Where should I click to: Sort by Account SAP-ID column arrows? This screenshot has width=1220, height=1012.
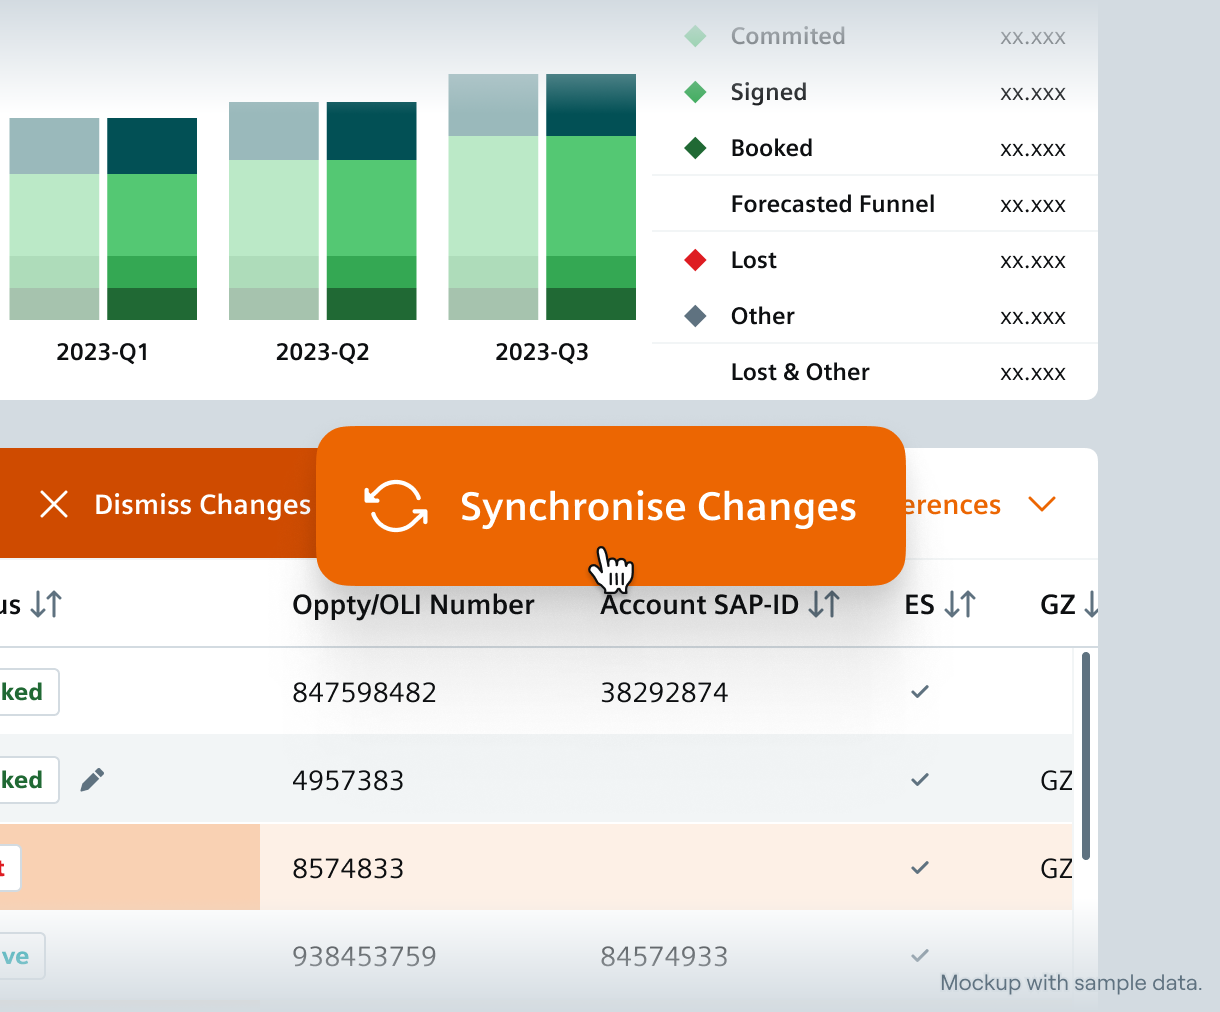[824, 604]
